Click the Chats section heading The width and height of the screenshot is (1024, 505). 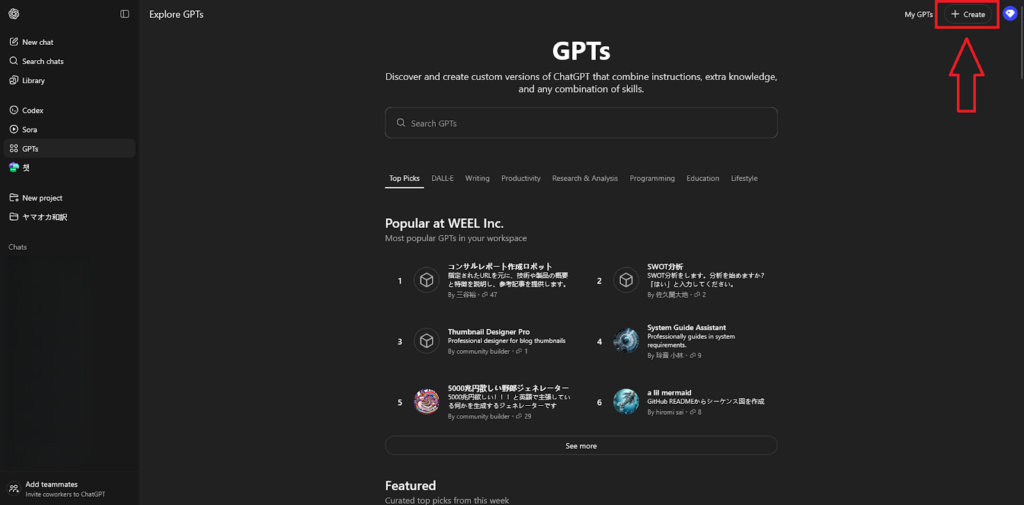pyautogui.click(x=18, y=247)
